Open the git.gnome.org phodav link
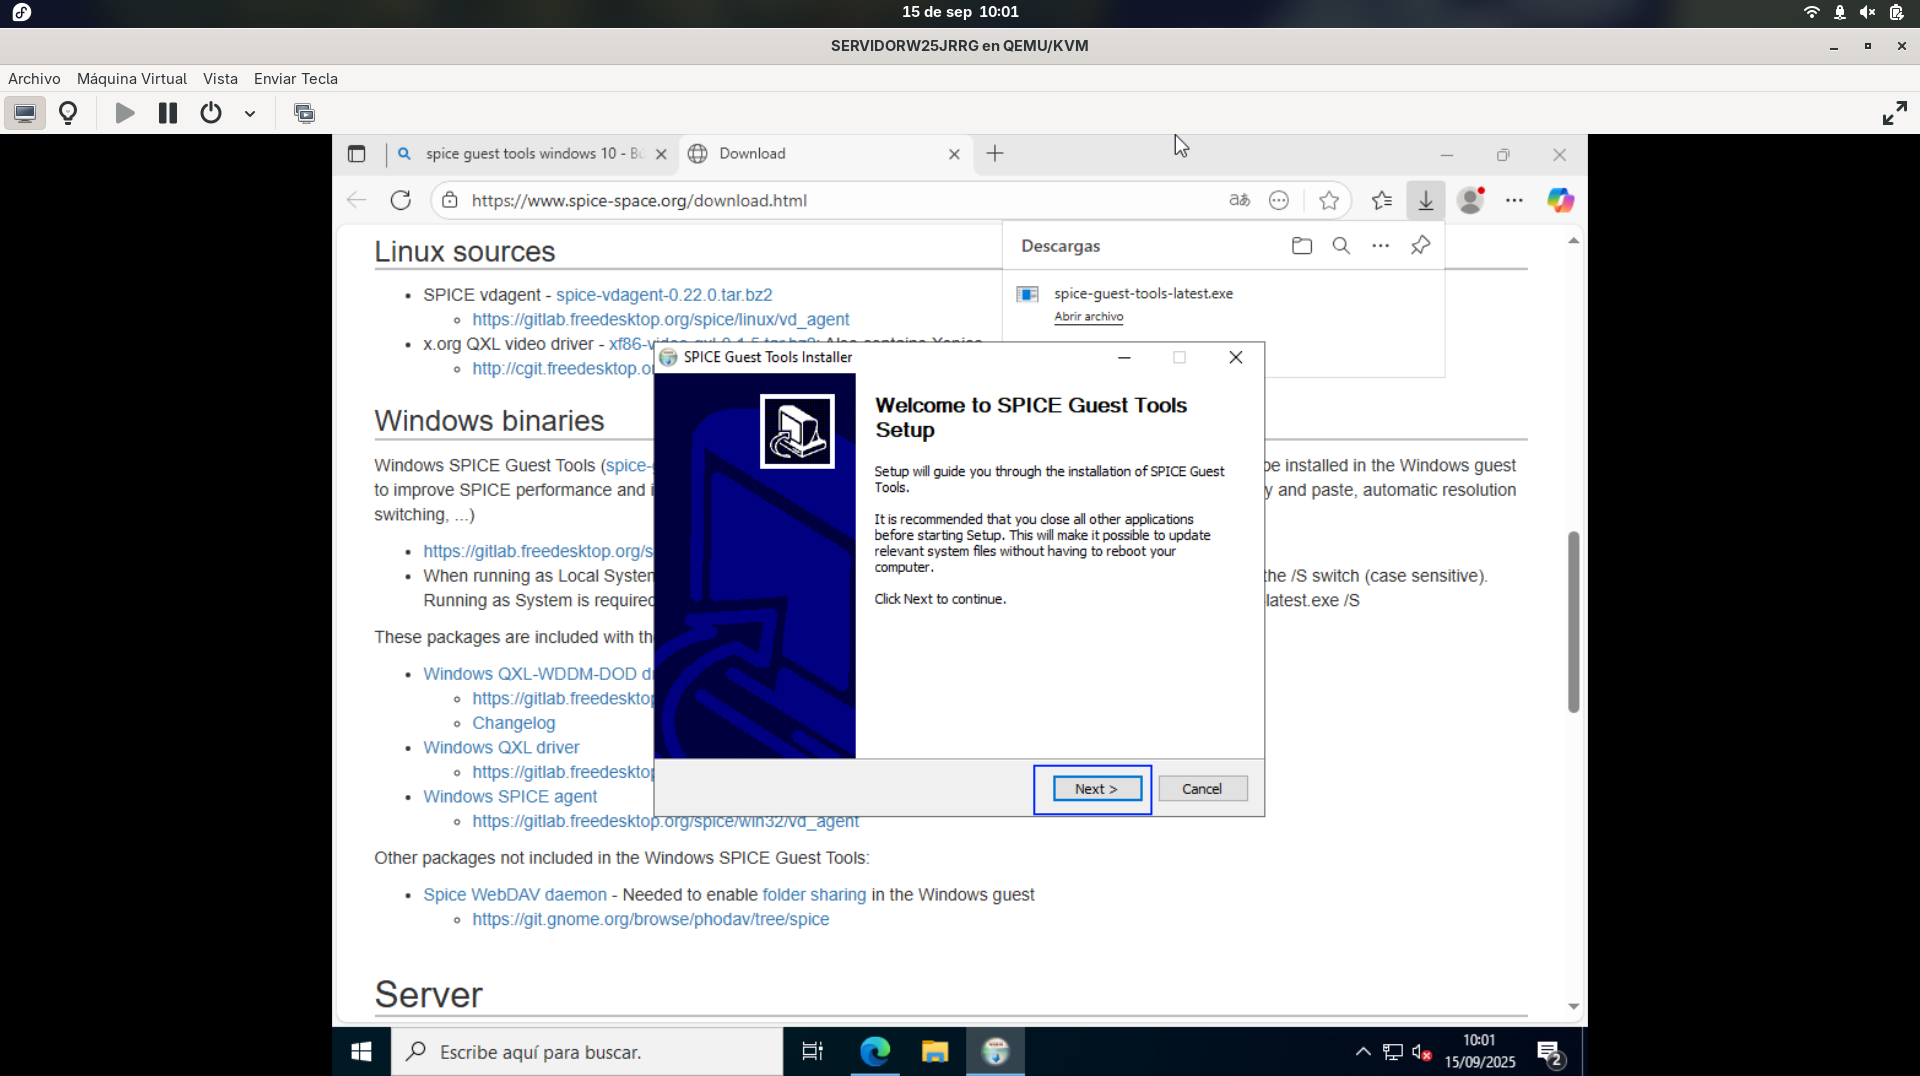1920x1076 pixels. click(x=650, y=920)
